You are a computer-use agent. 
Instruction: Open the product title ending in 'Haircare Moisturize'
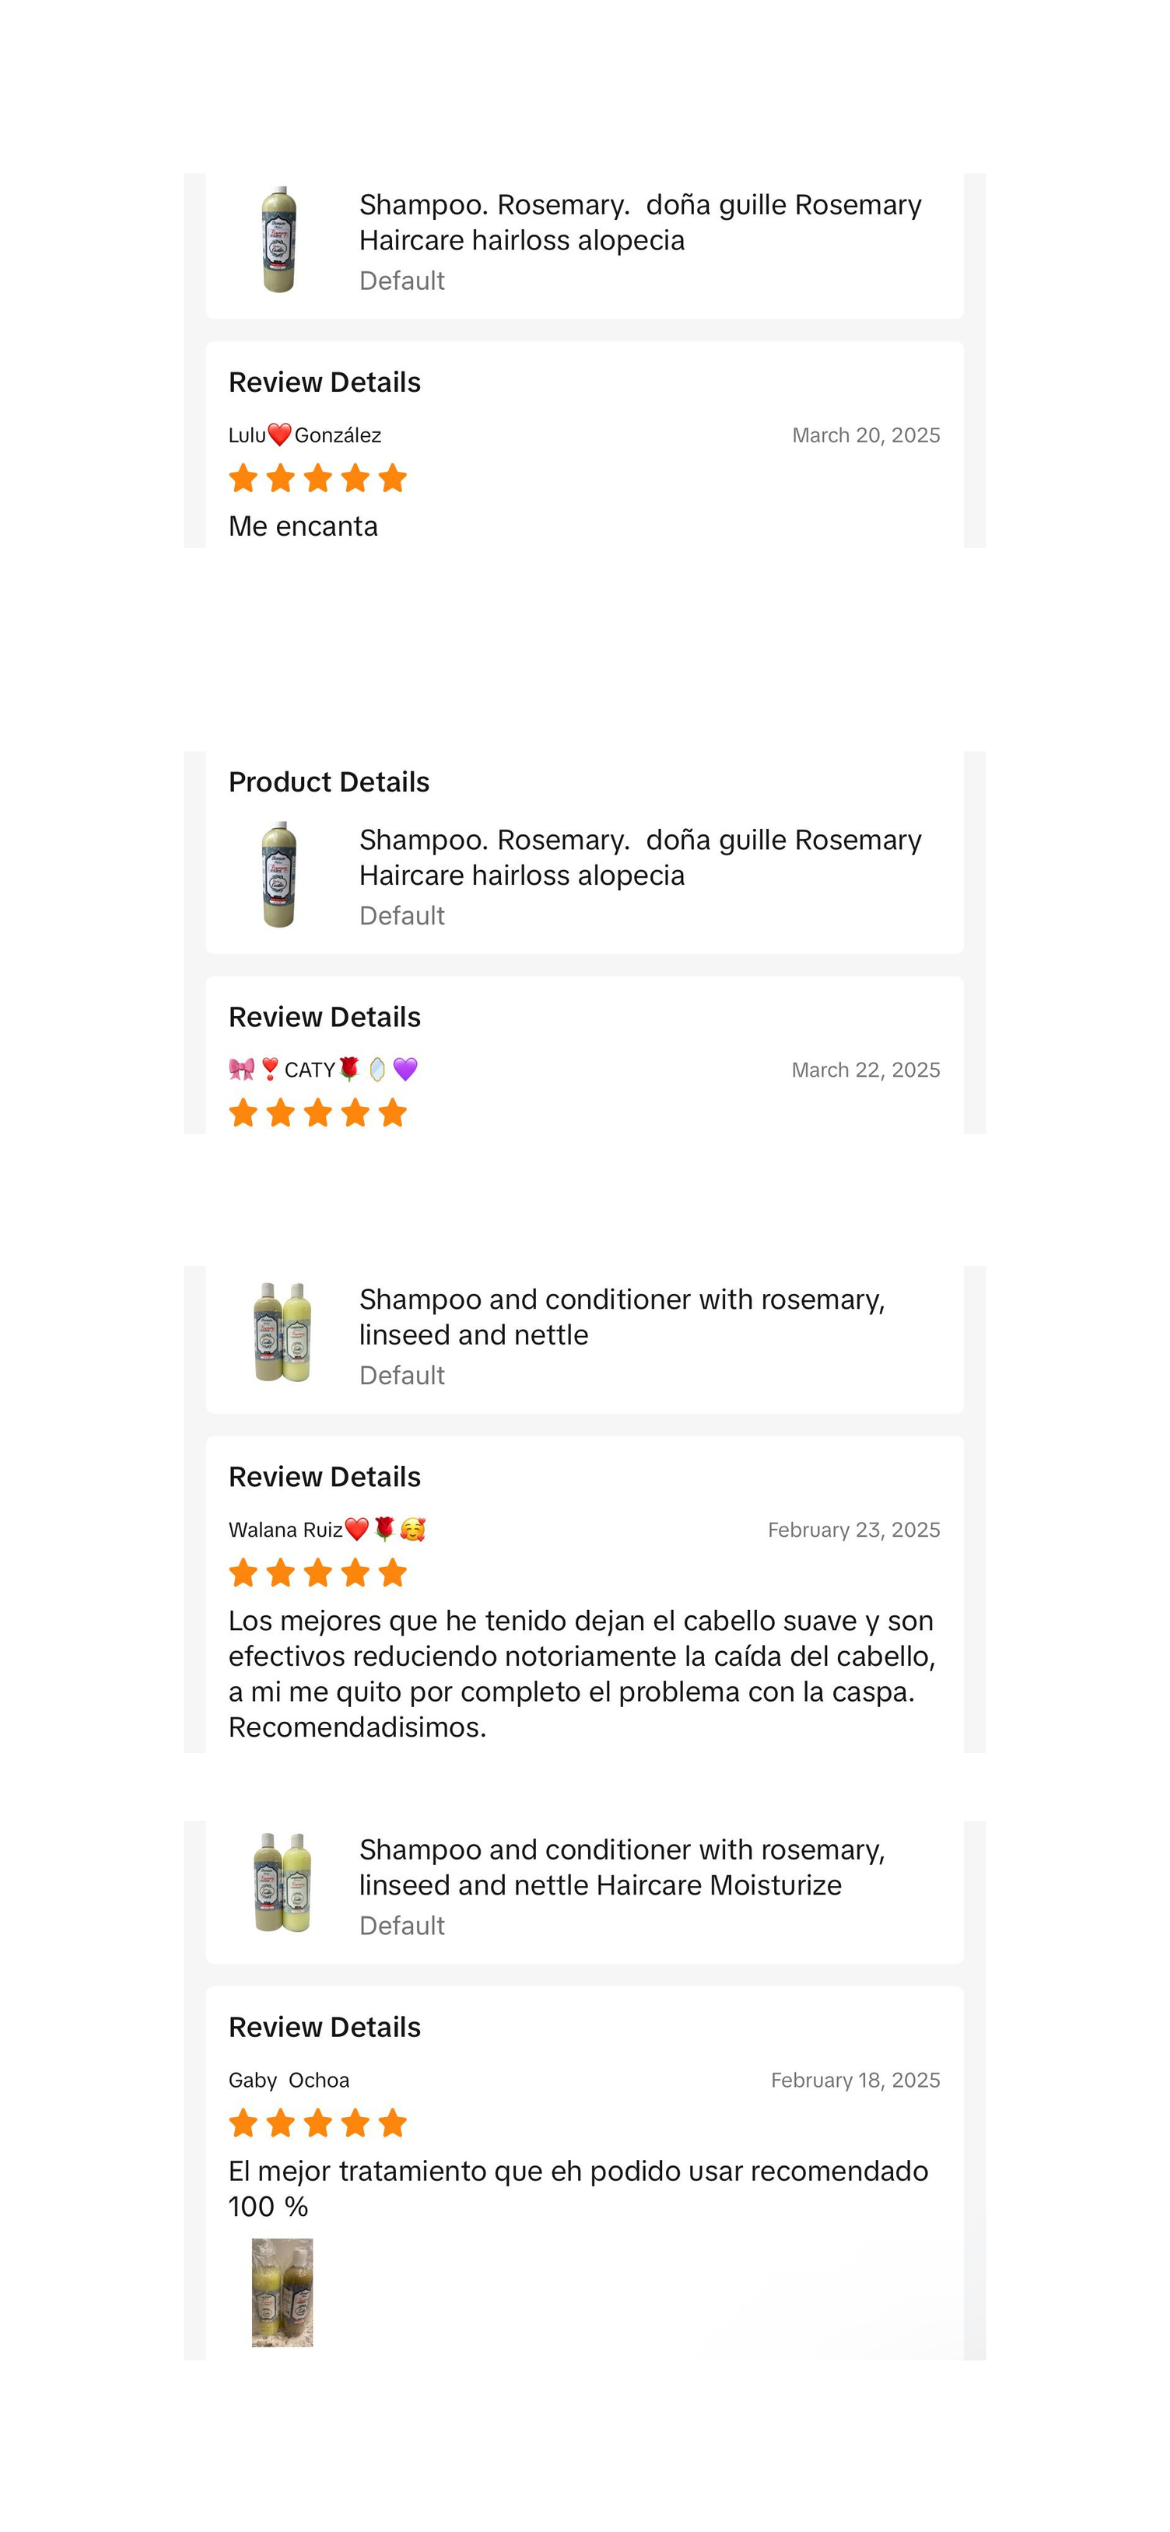[621, 1867]
